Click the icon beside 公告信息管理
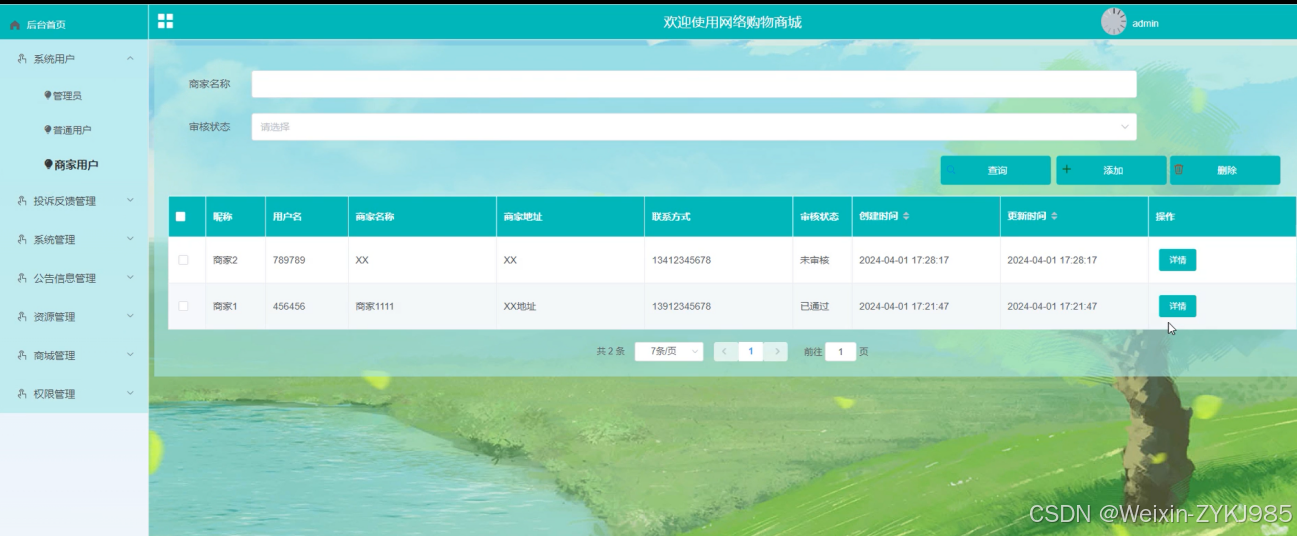 (23, 278)
